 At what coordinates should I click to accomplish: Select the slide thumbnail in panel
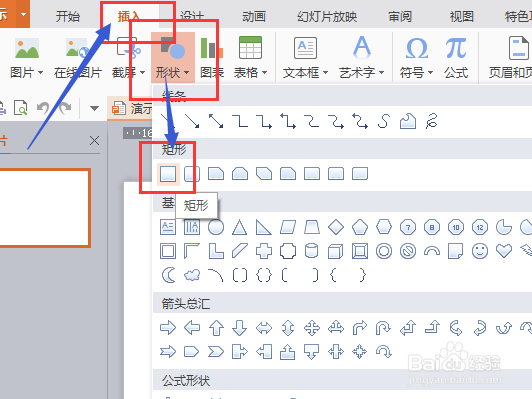click(x=45, y=208)
